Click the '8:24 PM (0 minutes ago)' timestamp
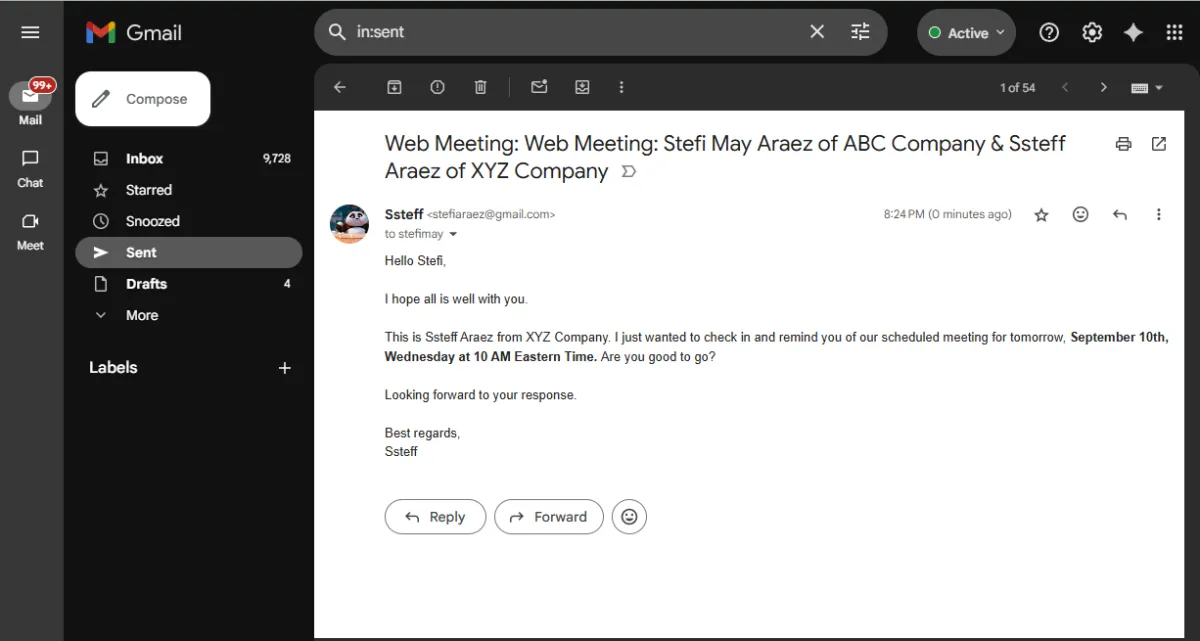The width and height of the screenshot is (1200, 641). point(947,214)
